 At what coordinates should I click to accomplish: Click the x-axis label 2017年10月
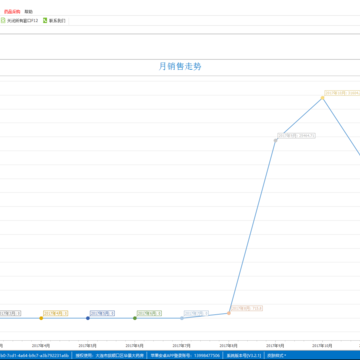coord(323,346)
